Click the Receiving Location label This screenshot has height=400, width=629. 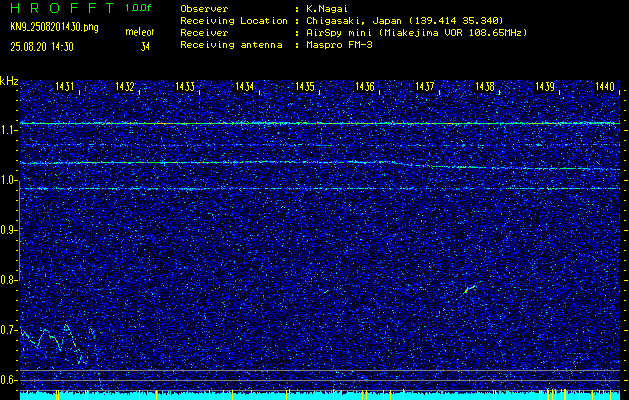234,20
